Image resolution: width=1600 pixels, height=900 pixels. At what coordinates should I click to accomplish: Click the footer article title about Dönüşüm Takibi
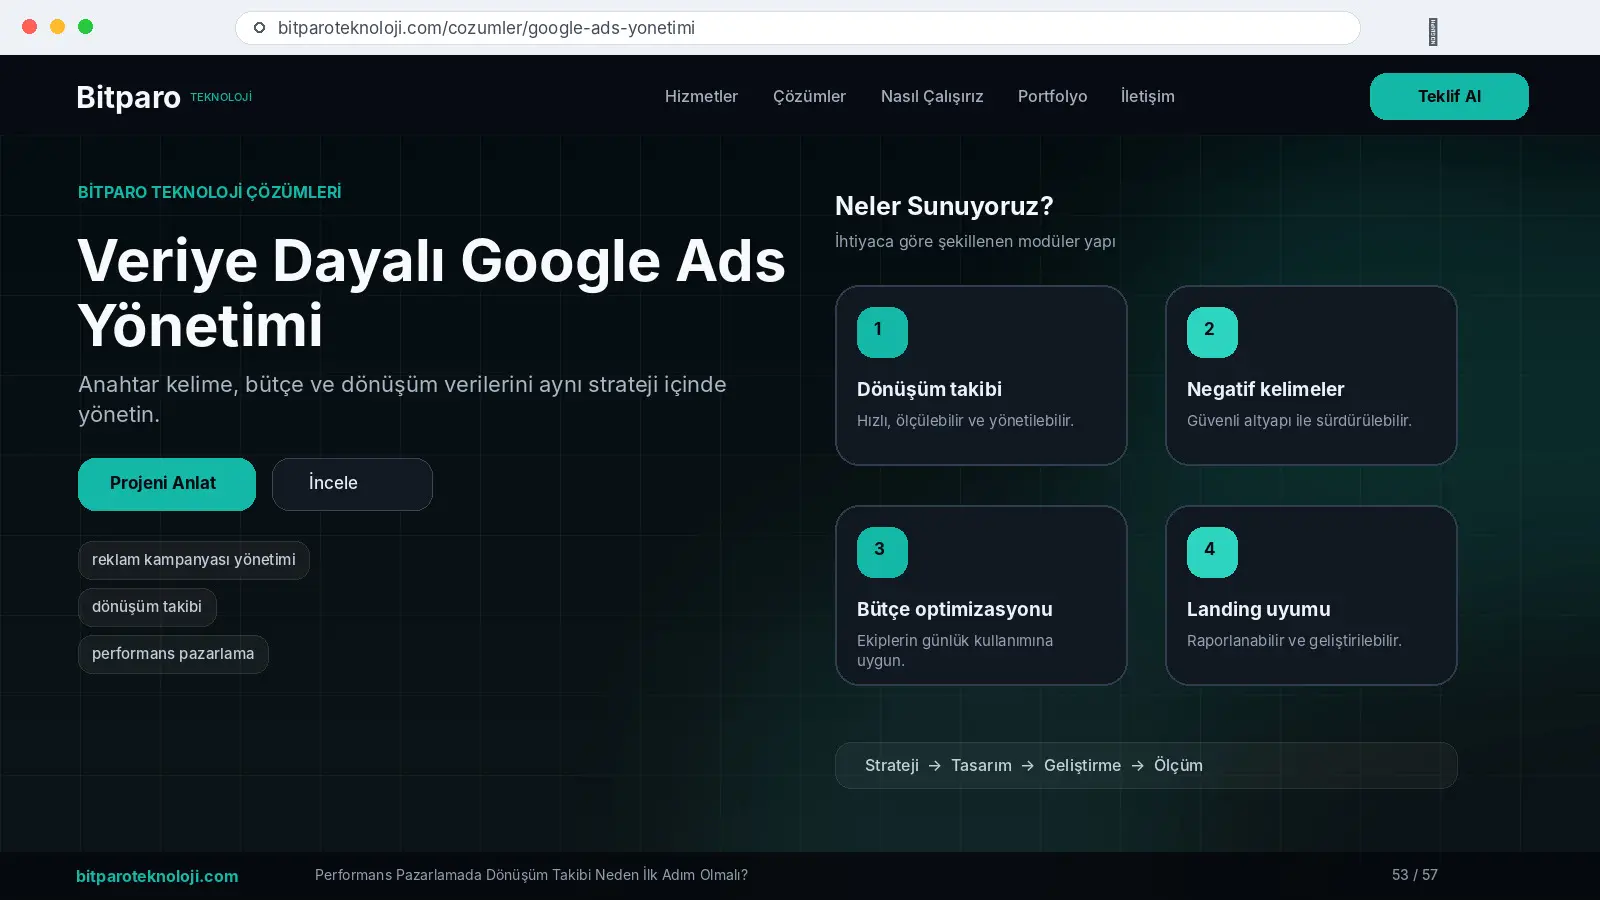click(x=531, y=875)
